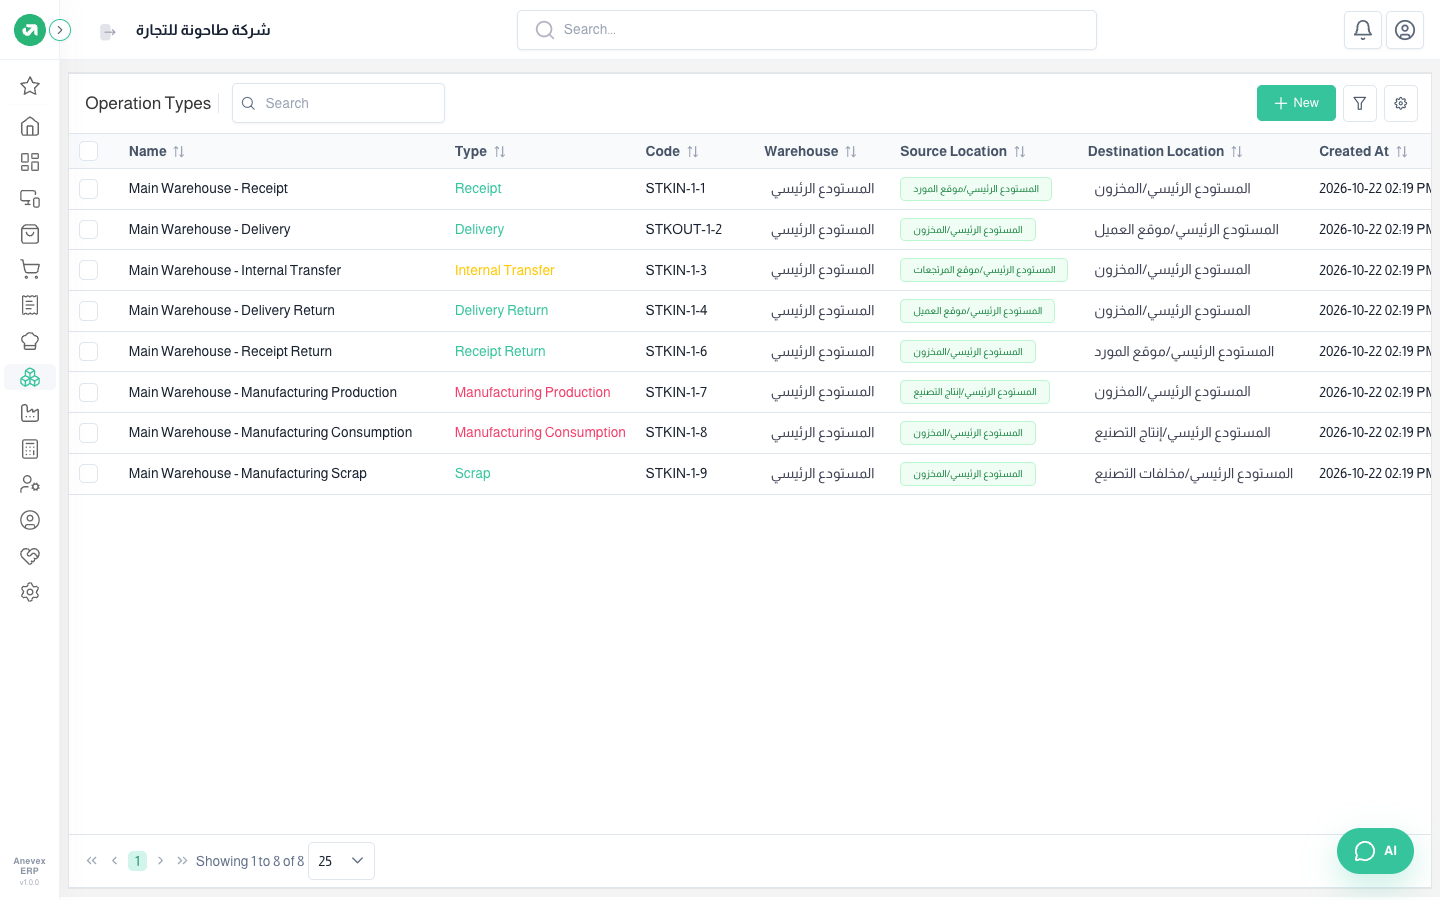The width and height of the screenshot is (1440, 900).
Task: Sort by Type column header
Action: [480, 151]
